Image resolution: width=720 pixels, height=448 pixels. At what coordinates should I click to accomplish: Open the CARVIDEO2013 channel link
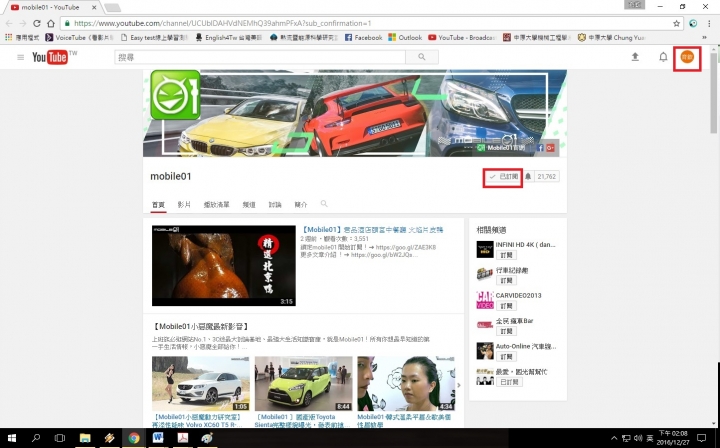click(x=518, y=296)
